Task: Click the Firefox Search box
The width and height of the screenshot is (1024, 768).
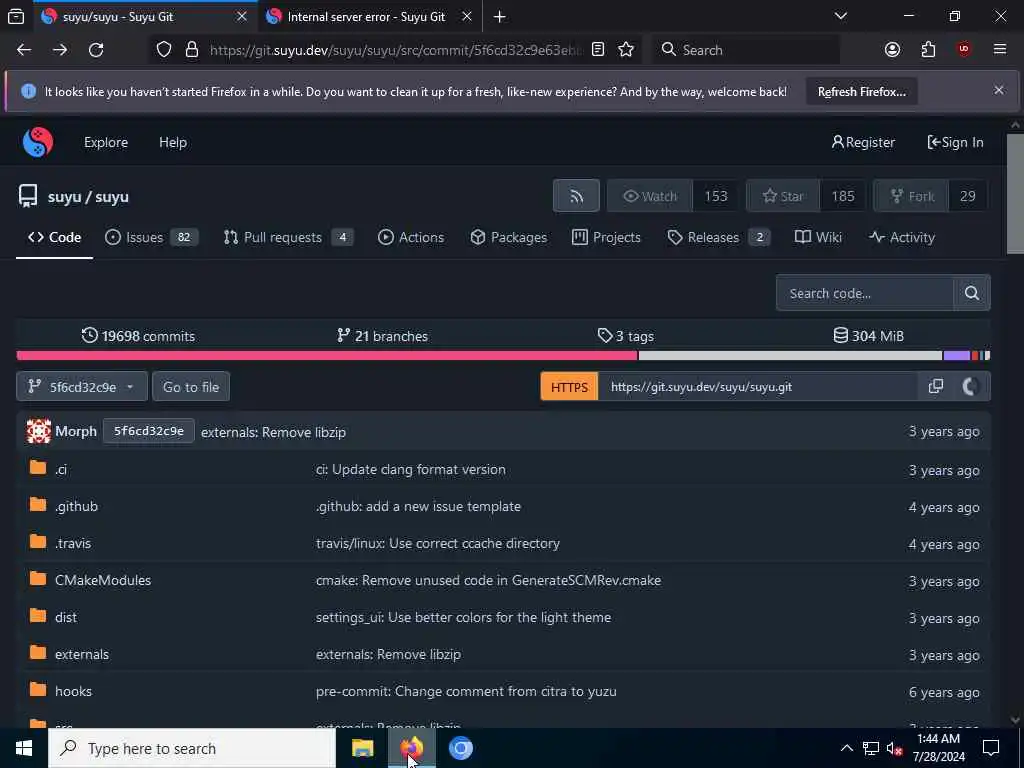Action: tap(745, 50)
